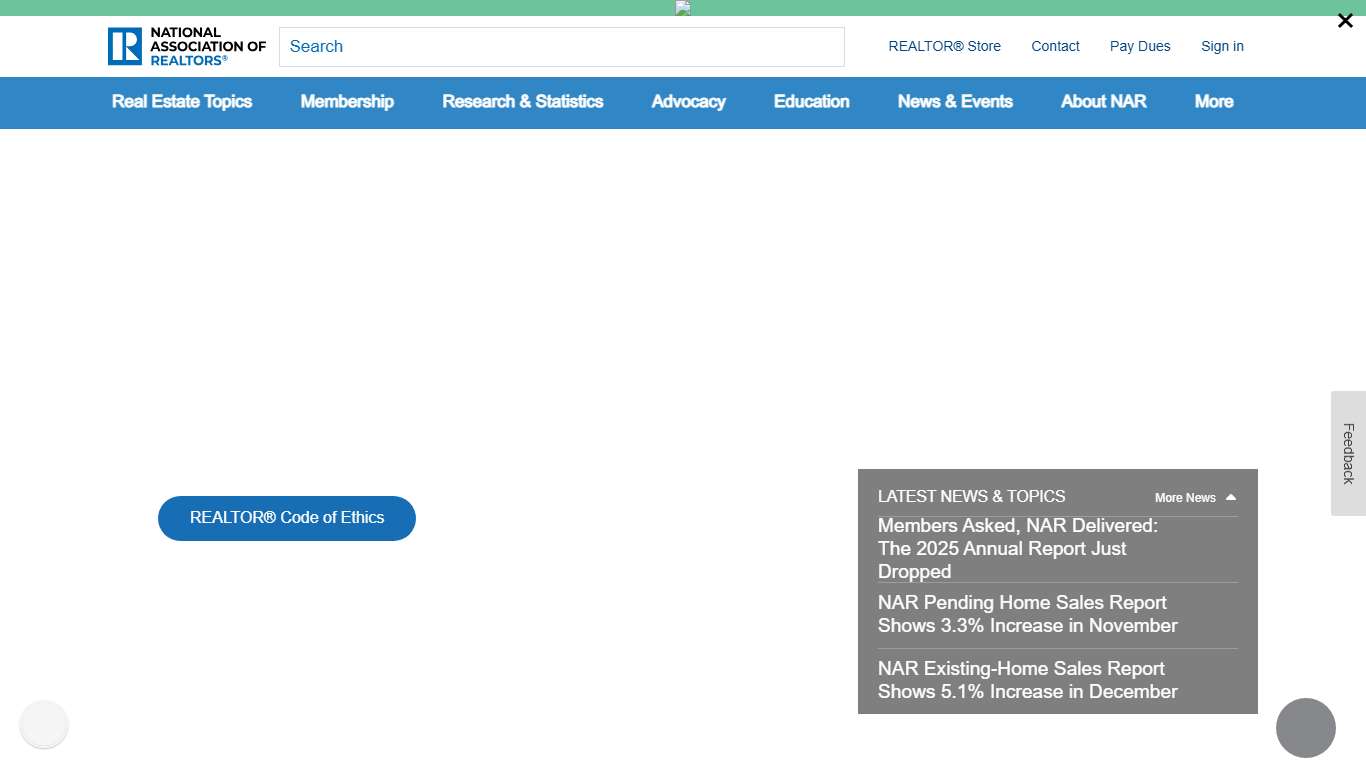The height and width of the screenshot is (768, 1366).
Task: Go to REALTOR® Store link
Action: (944, 47)
